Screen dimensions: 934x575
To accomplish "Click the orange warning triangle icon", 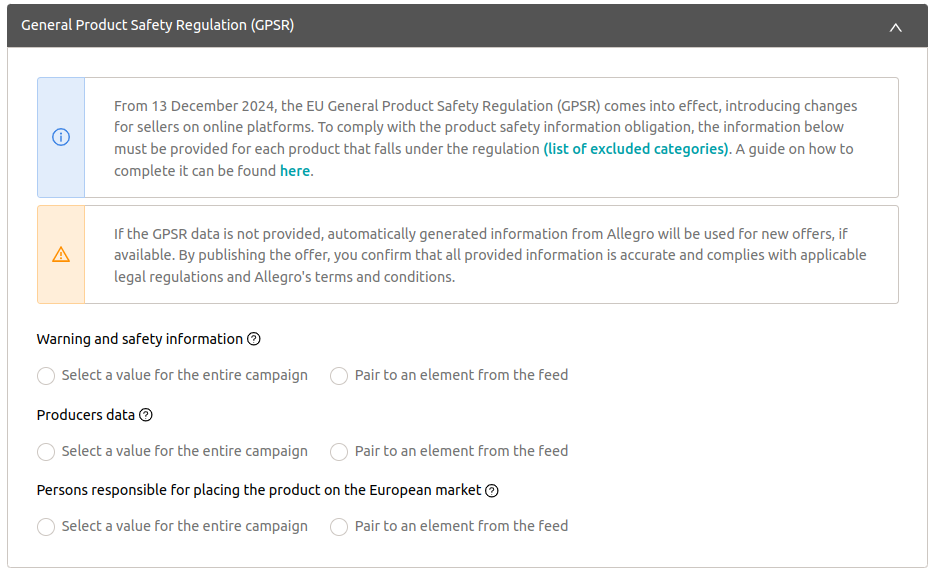I will [61, 255].
